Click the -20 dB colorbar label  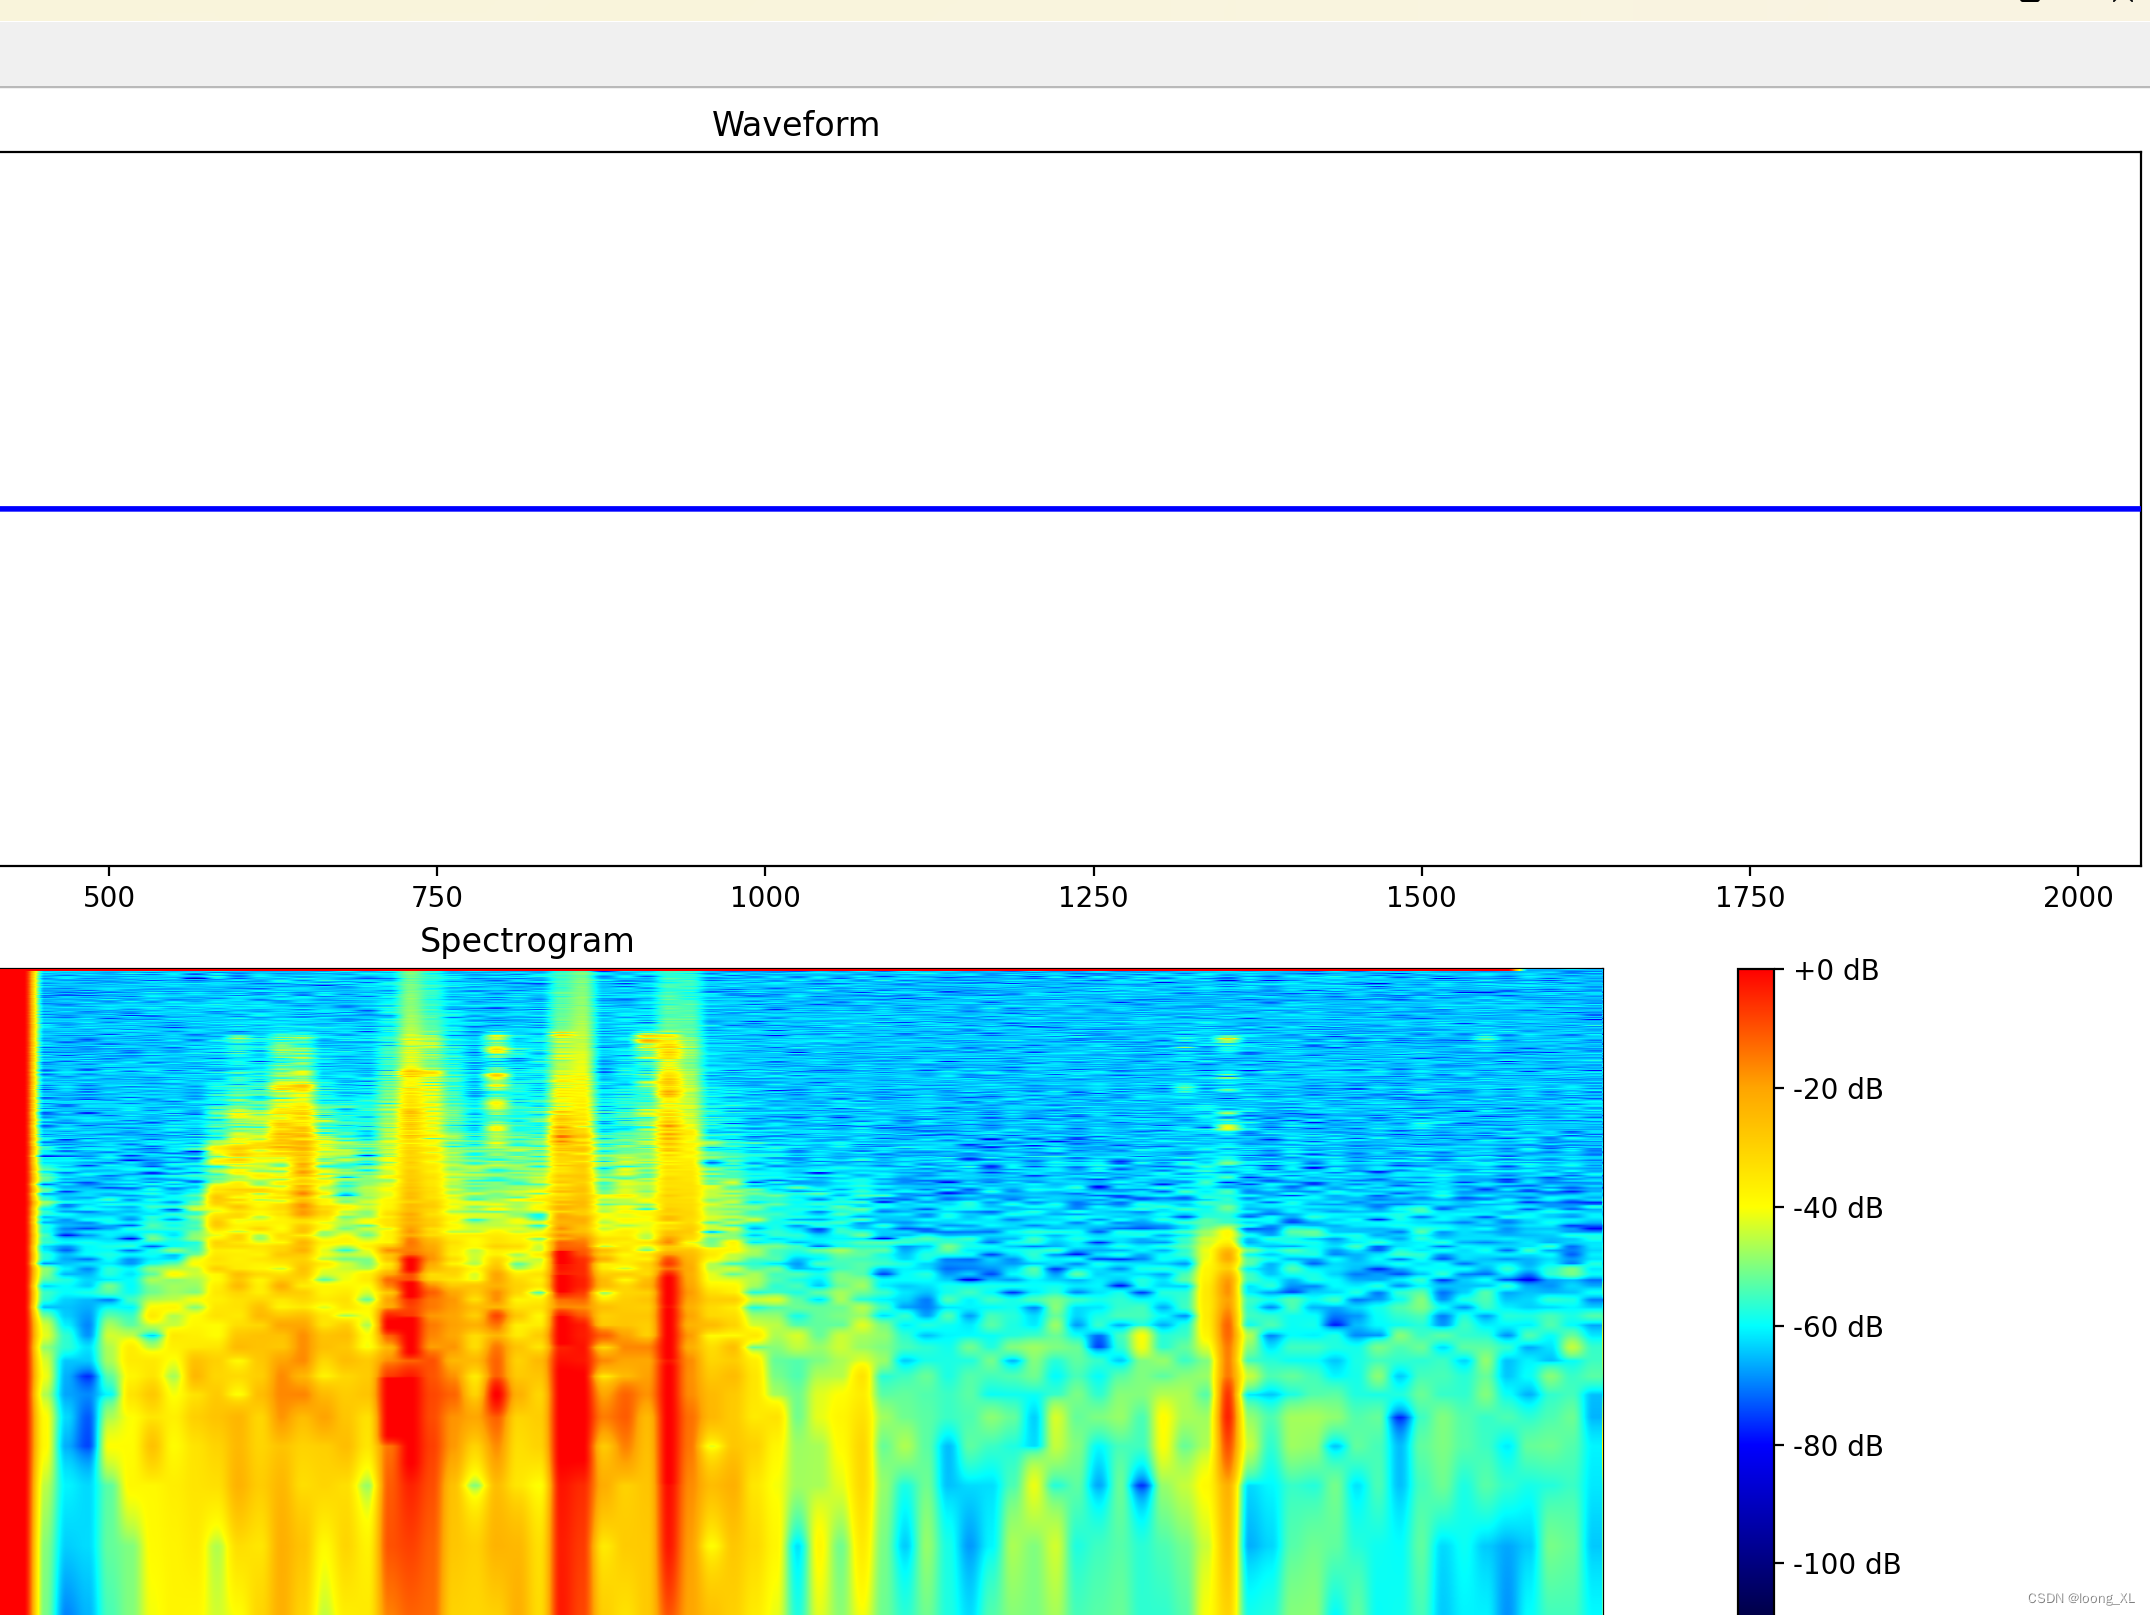pos(1838,1089)
